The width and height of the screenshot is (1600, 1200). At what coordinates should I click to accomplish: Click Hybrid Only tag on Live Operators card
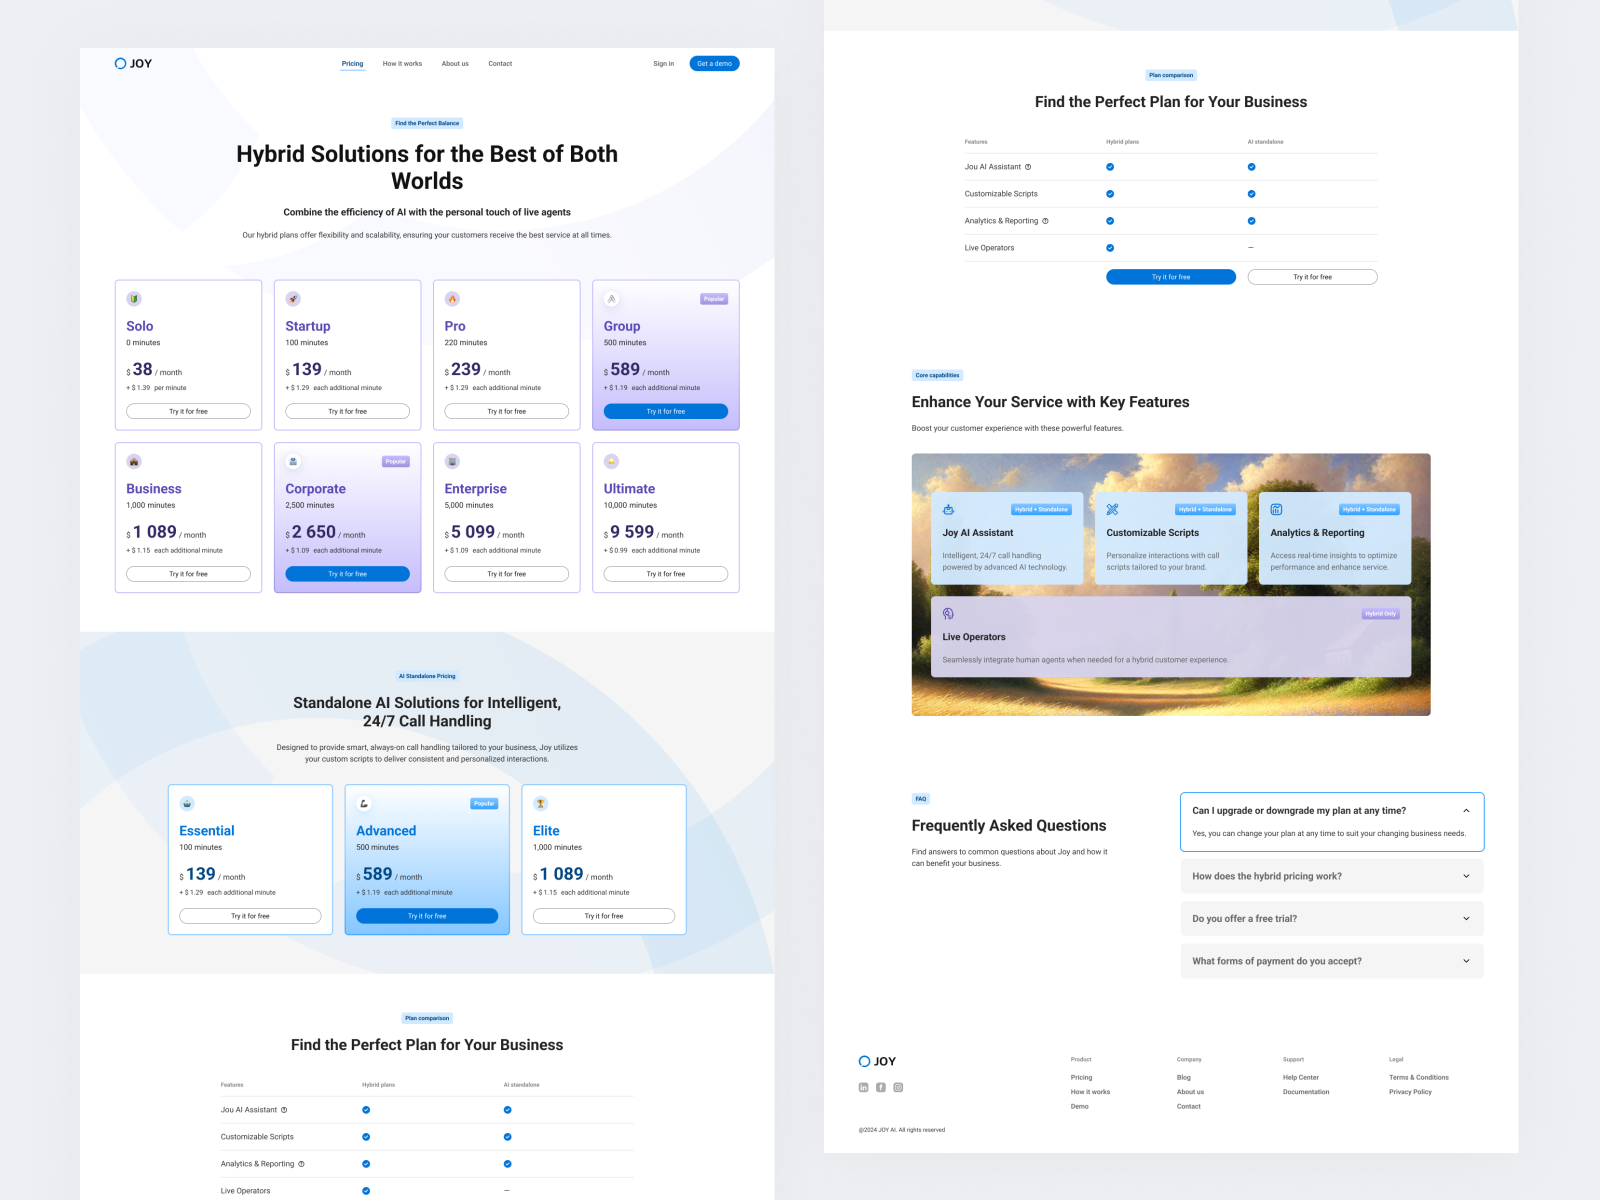(x=1381, y=614)
